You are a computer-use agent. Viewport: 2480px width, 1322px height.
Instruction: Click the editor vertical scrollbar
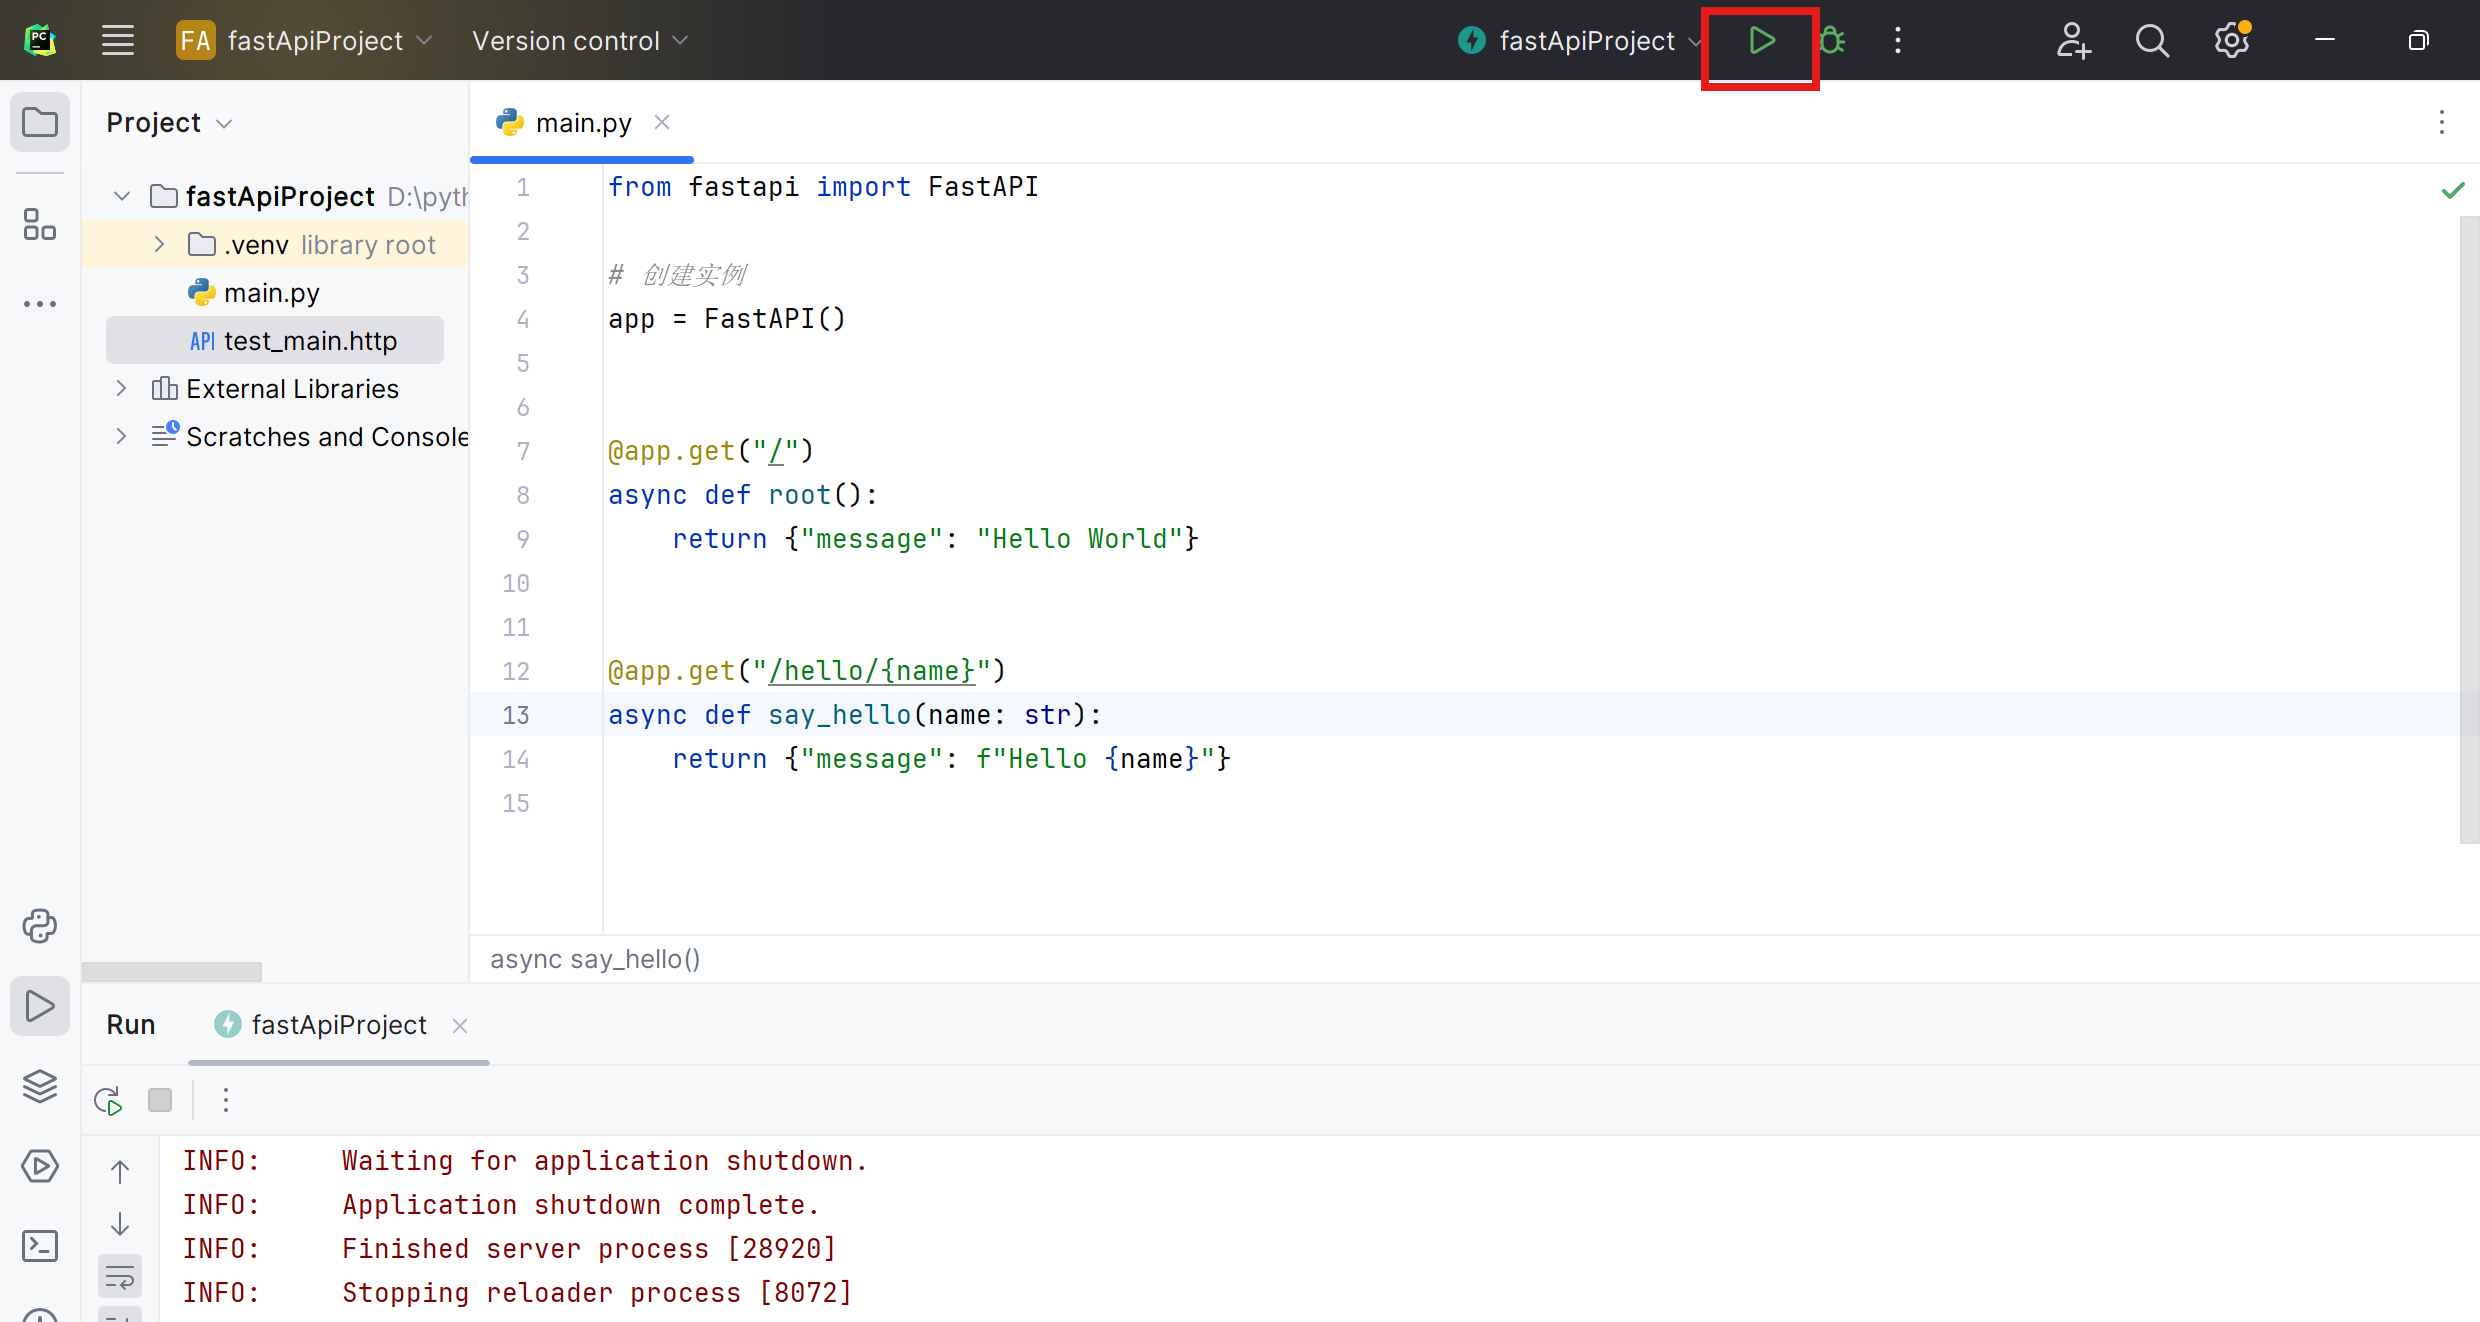point(2469,530)
